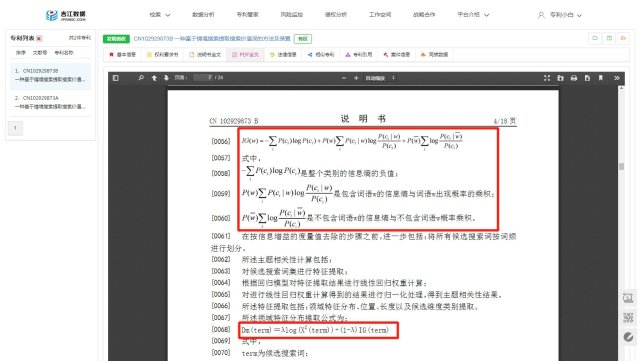Switch PDF viewer to presentation fullscreen mode
Screen dimensions: 641x361
tap(547, 78)
